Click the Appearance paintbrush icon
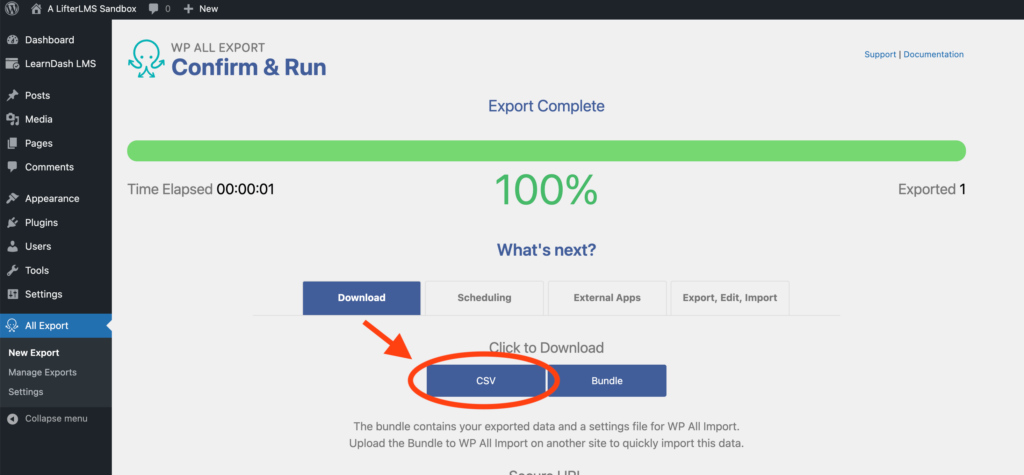The height and width of the screenshot is (475, 1024). 12,199
